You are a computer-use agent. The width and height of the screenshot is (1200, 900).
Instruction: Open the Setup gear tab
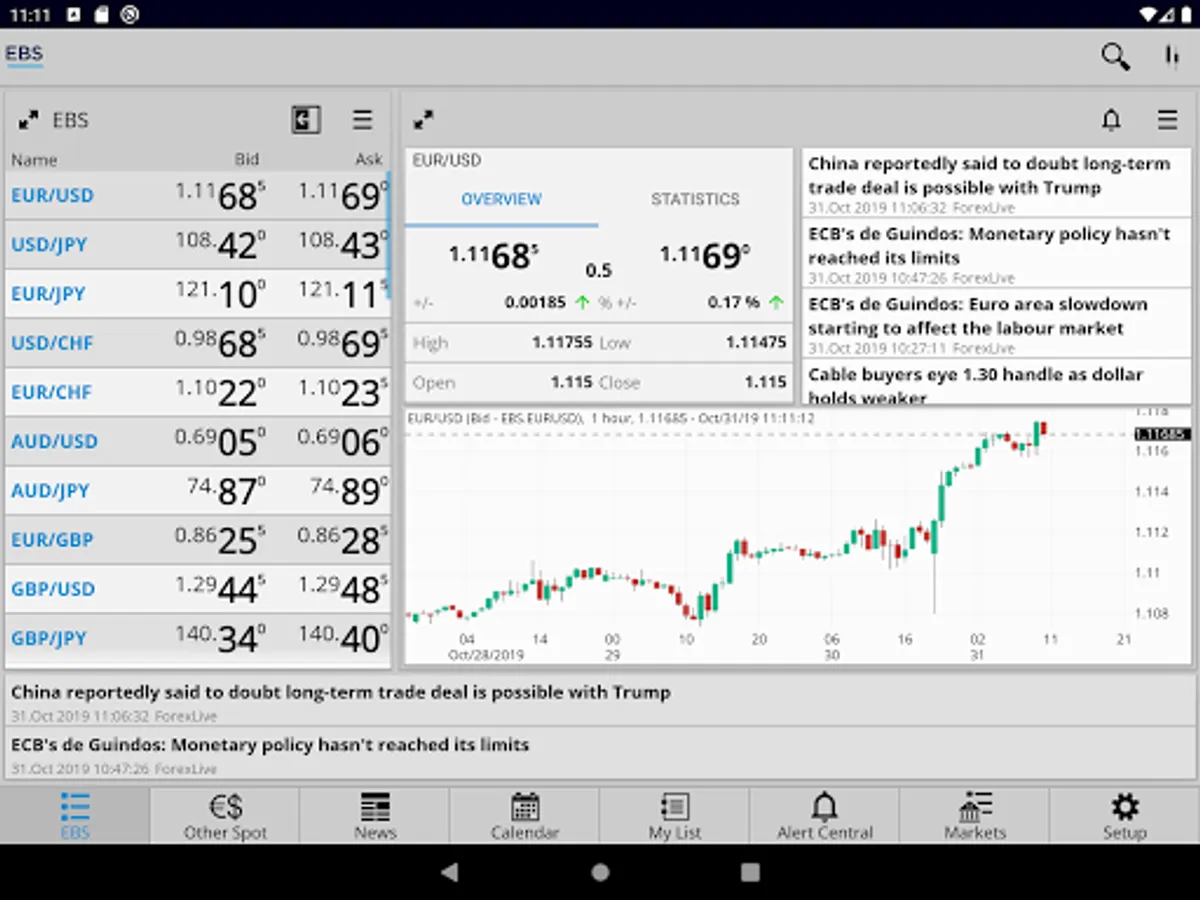[x=1125, y=815]
